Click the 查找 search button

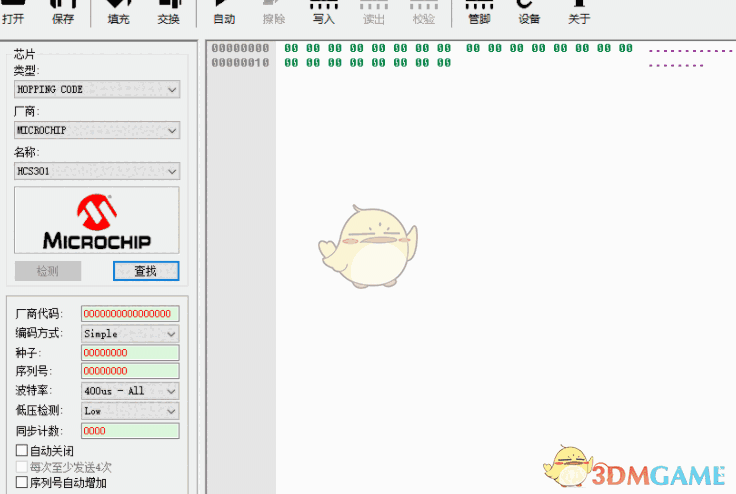point(146,271)
